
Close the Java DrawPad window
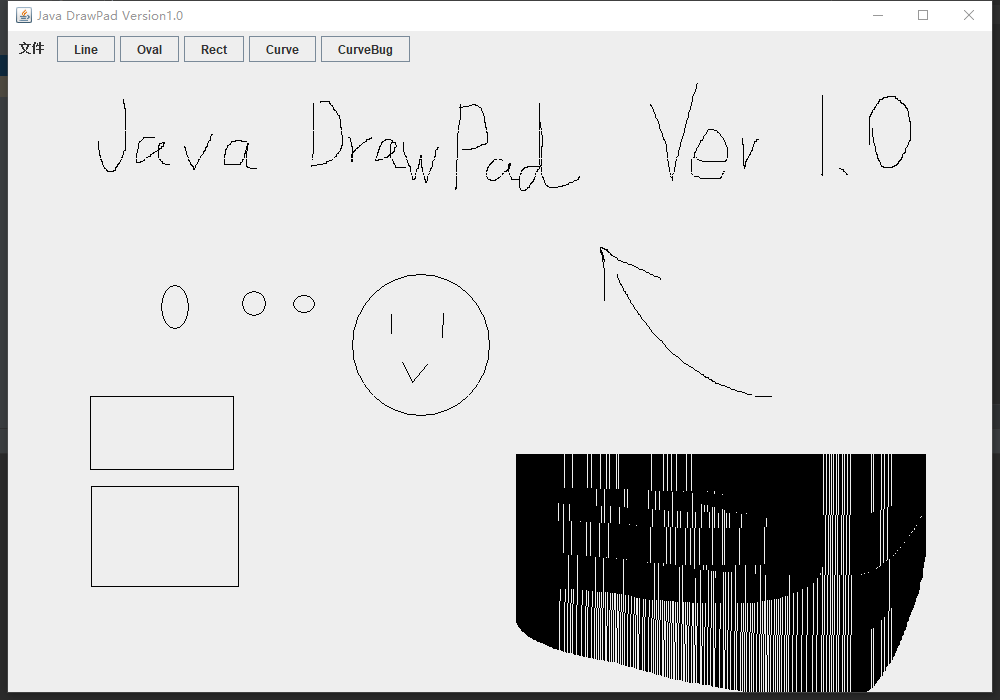(969, 15)
